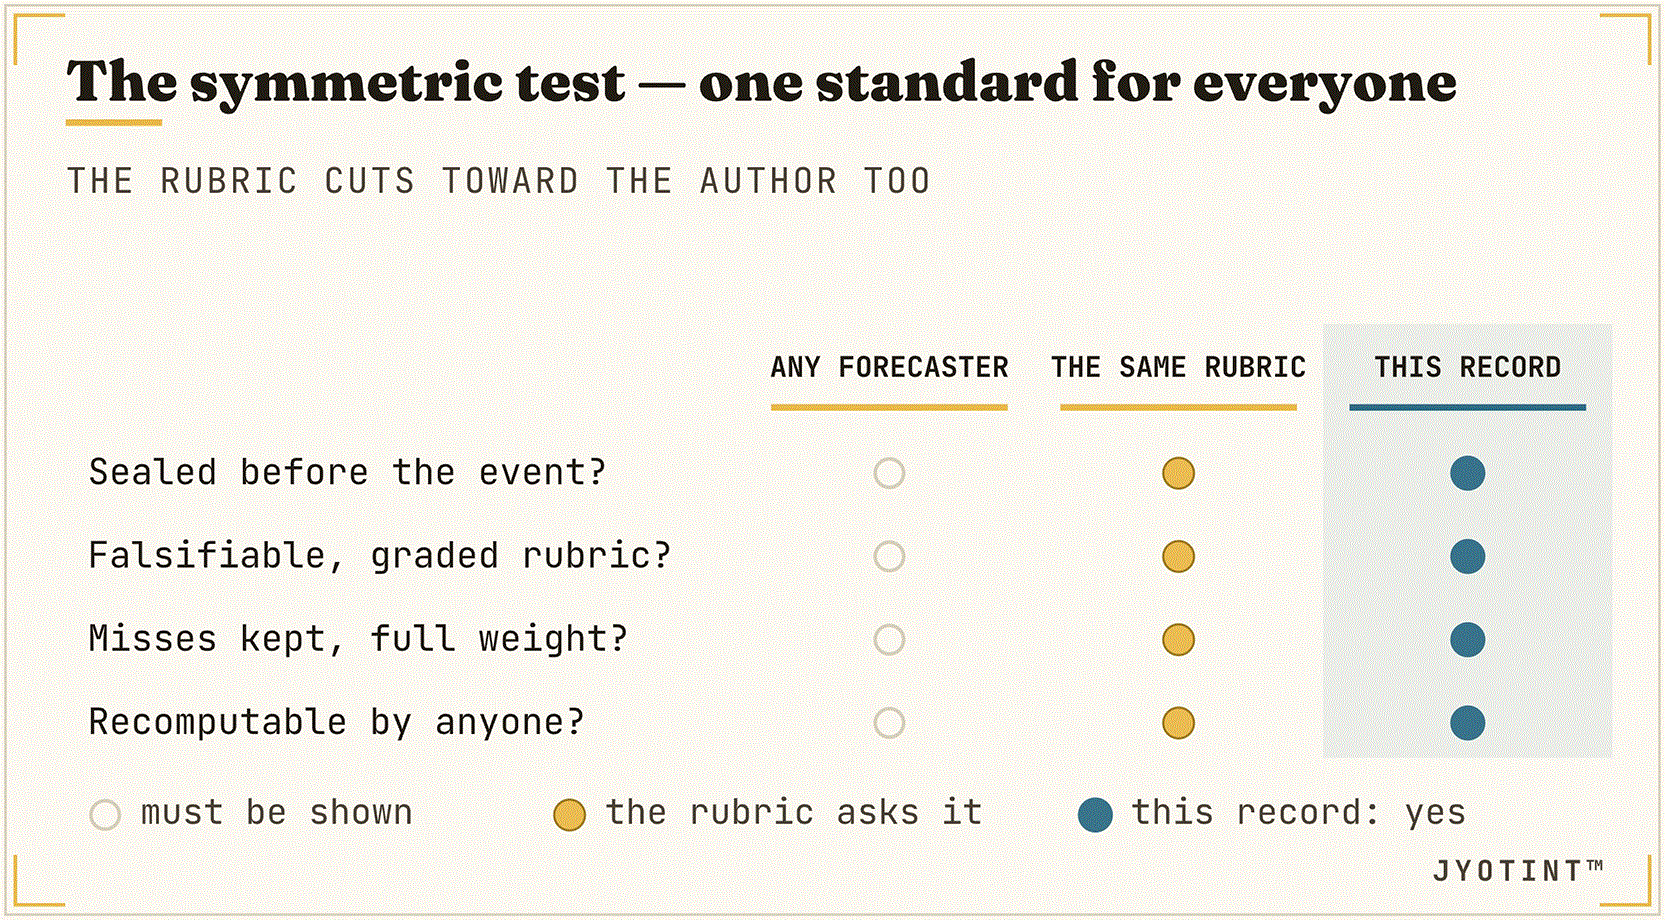The width and height of the screenshot is (1665, 920).
Task: Click the empty legend circle for must be shown
Action: coord(105,815)
